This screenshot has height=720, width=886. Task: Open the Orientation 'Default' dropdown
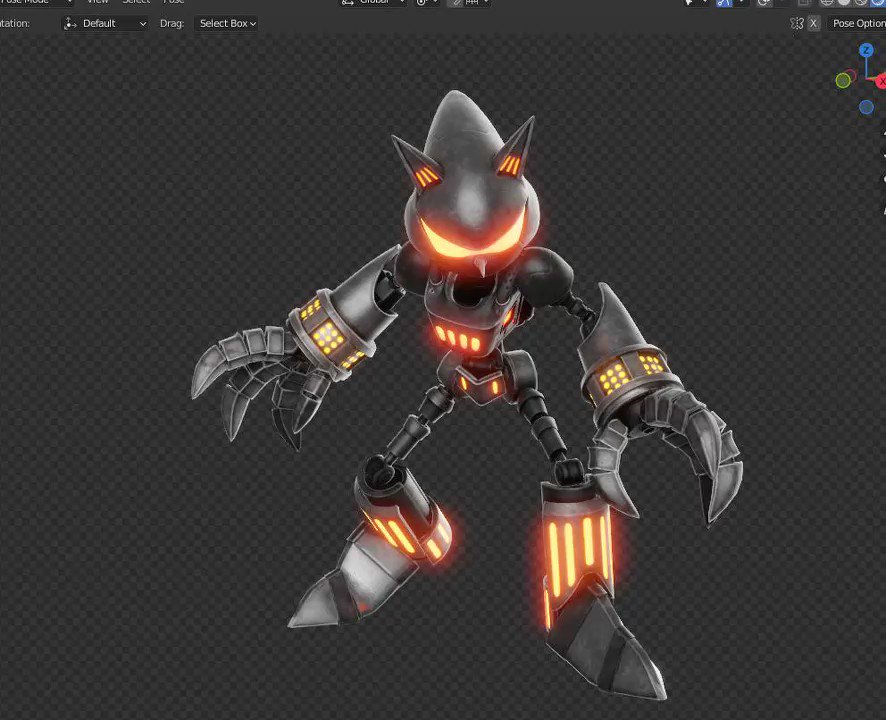click(105, 23)
